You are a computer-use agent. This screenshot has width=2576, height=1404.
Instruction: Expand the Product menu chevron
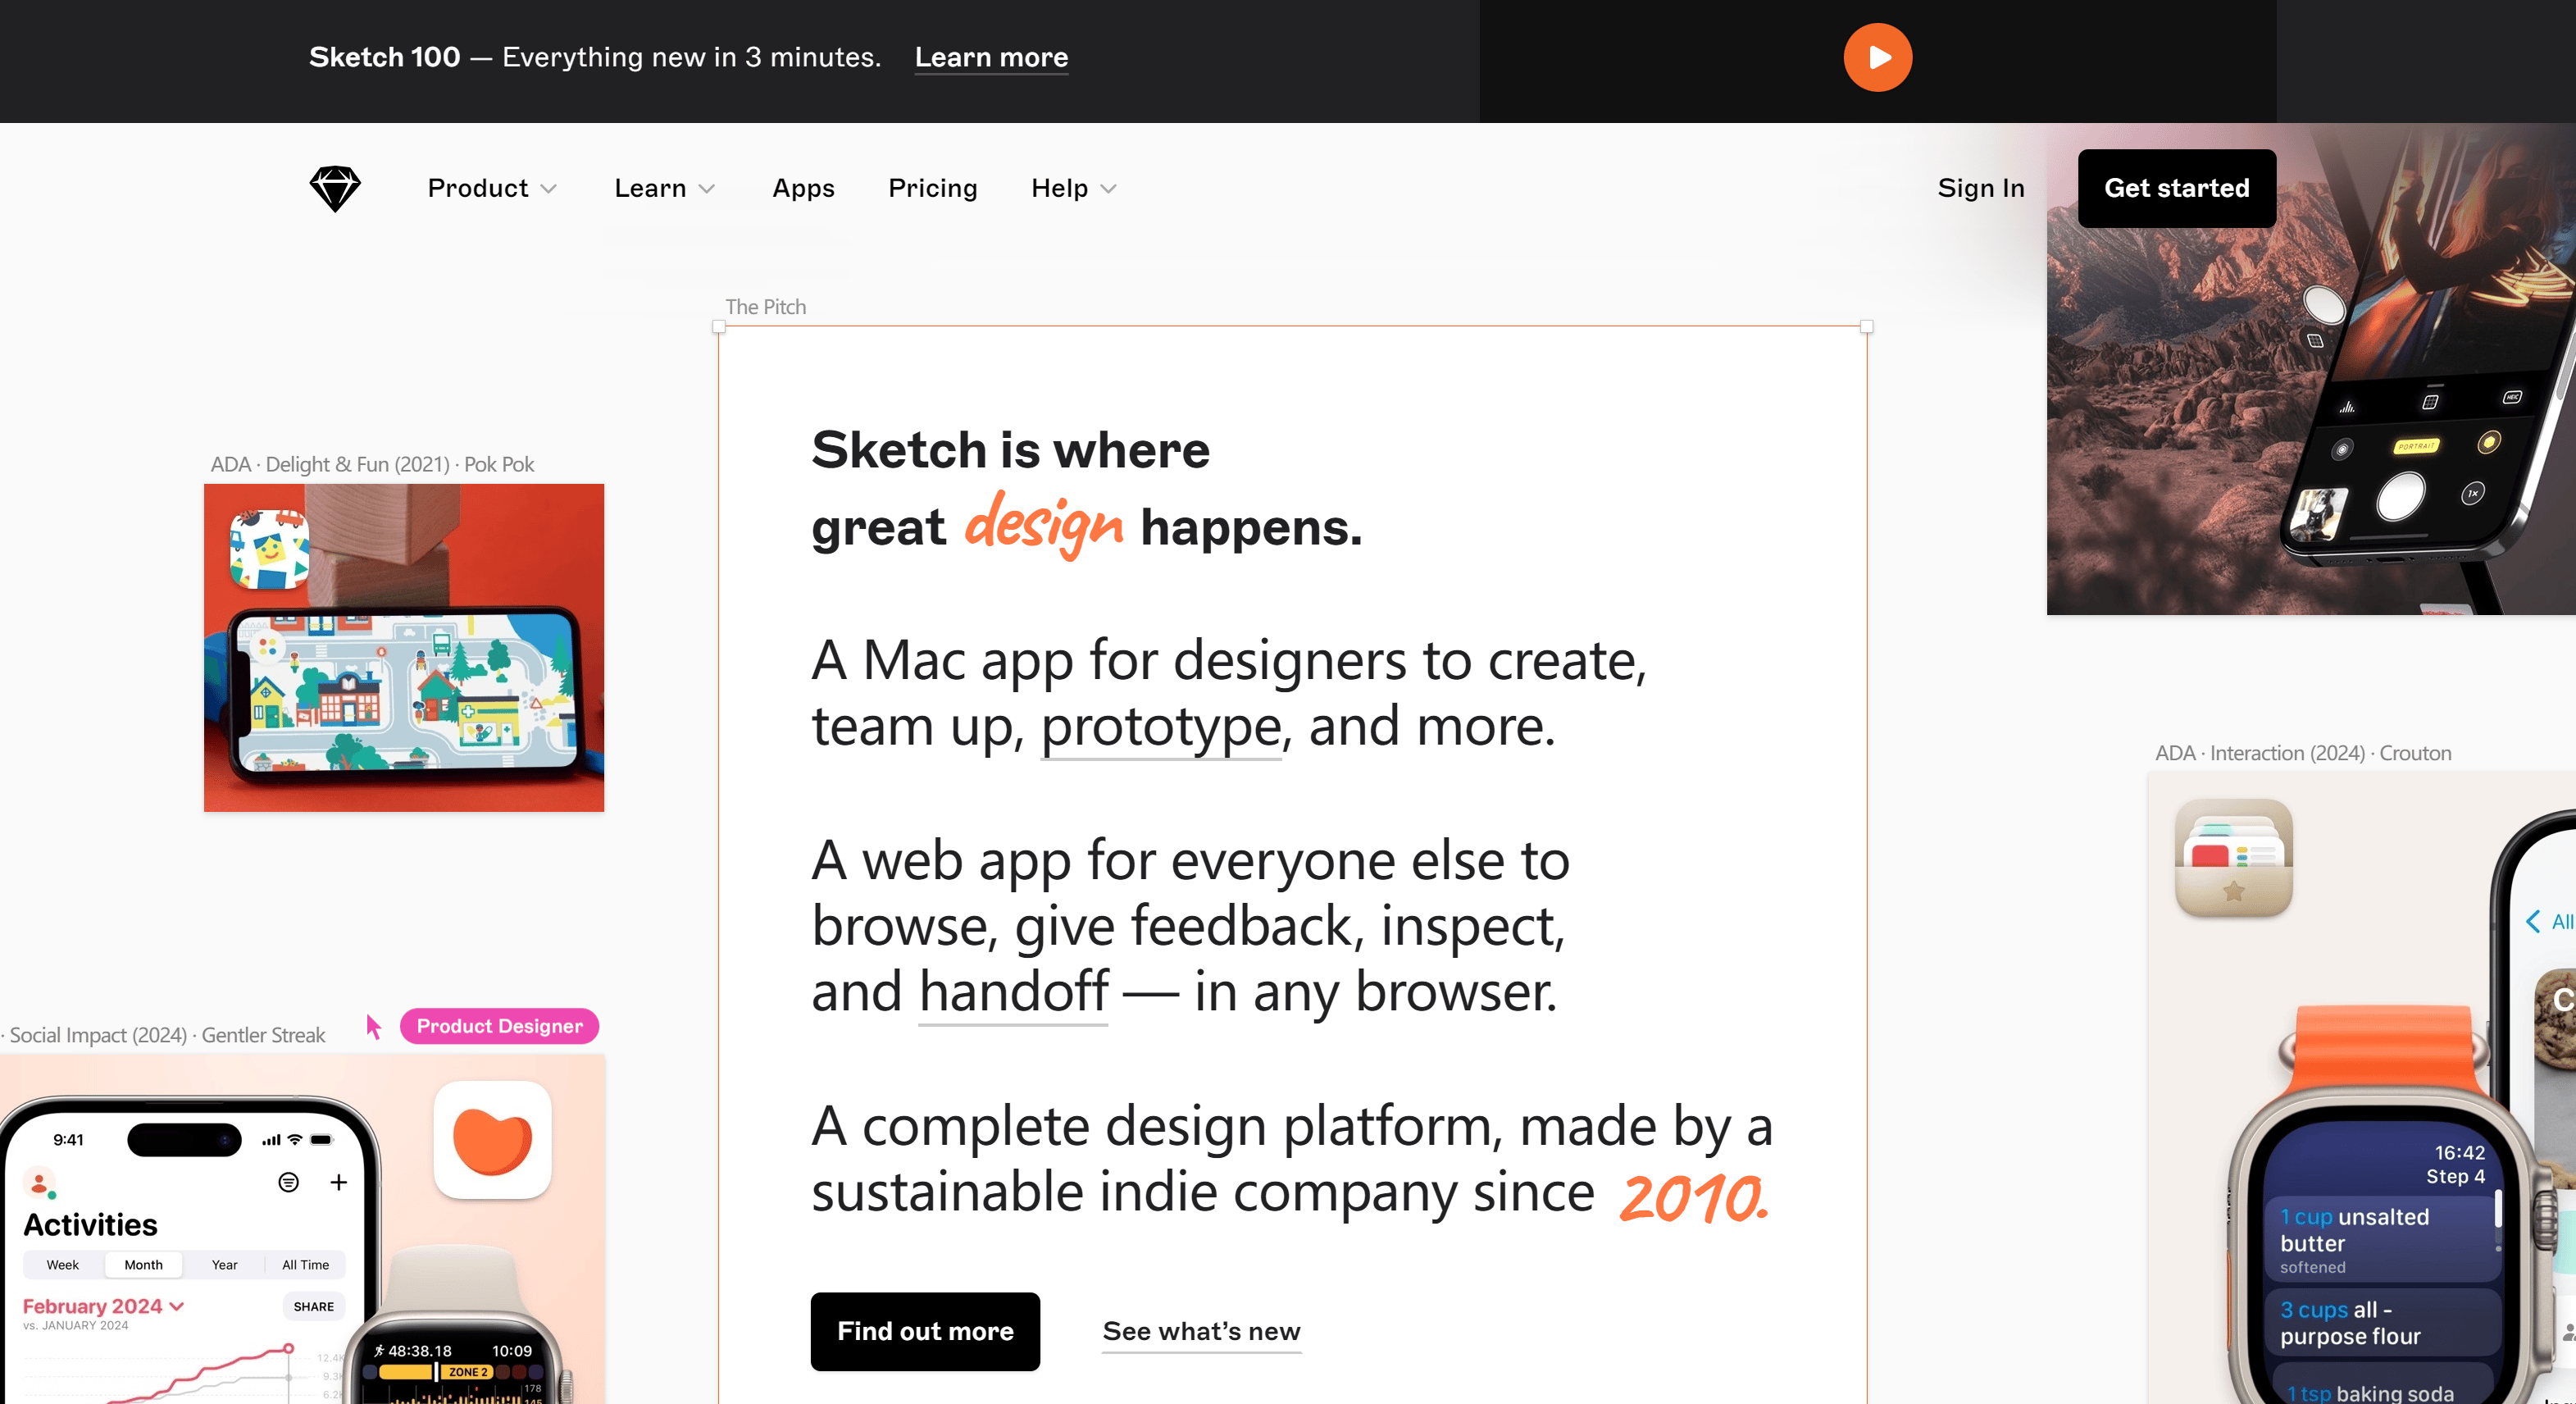548,189
